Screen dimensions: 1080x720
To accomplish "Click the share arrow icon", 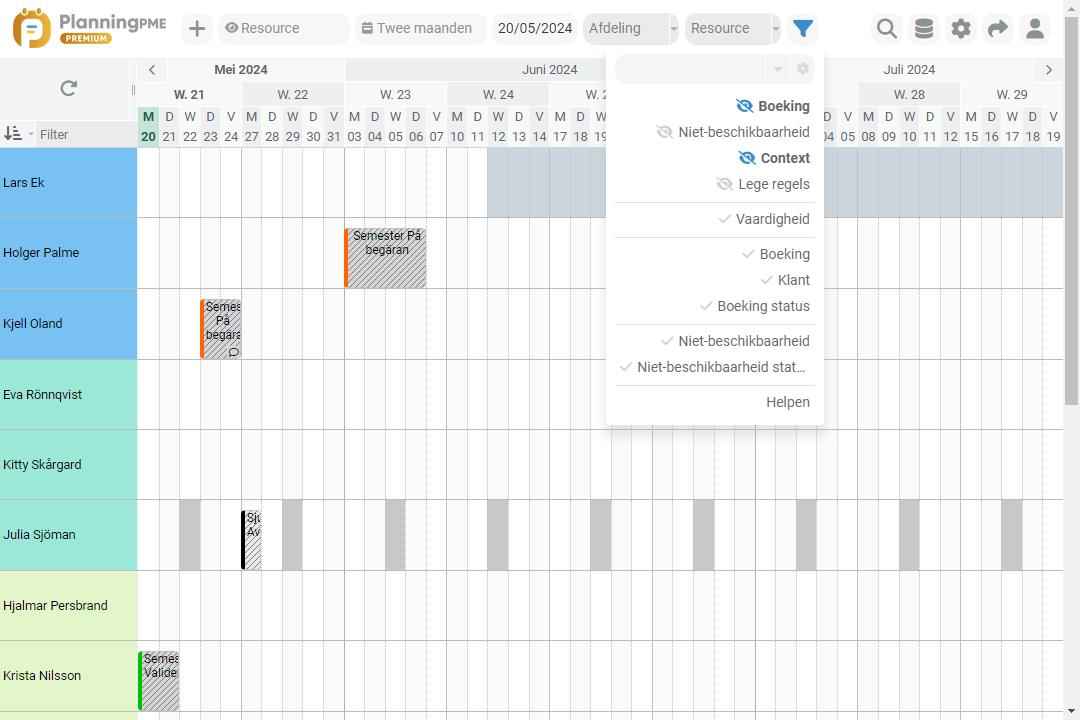I will click(x=998, y=28).
